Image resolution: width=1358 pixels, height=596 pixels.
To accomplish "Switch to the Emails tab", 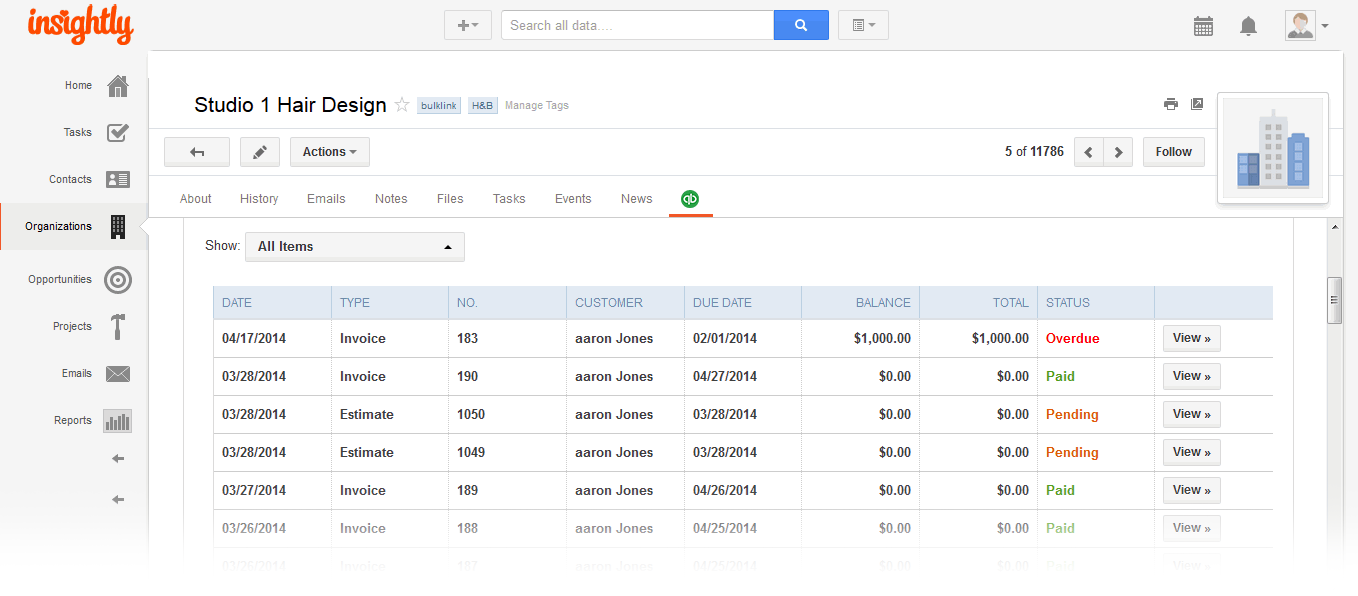I will click(x=326, y=199).
